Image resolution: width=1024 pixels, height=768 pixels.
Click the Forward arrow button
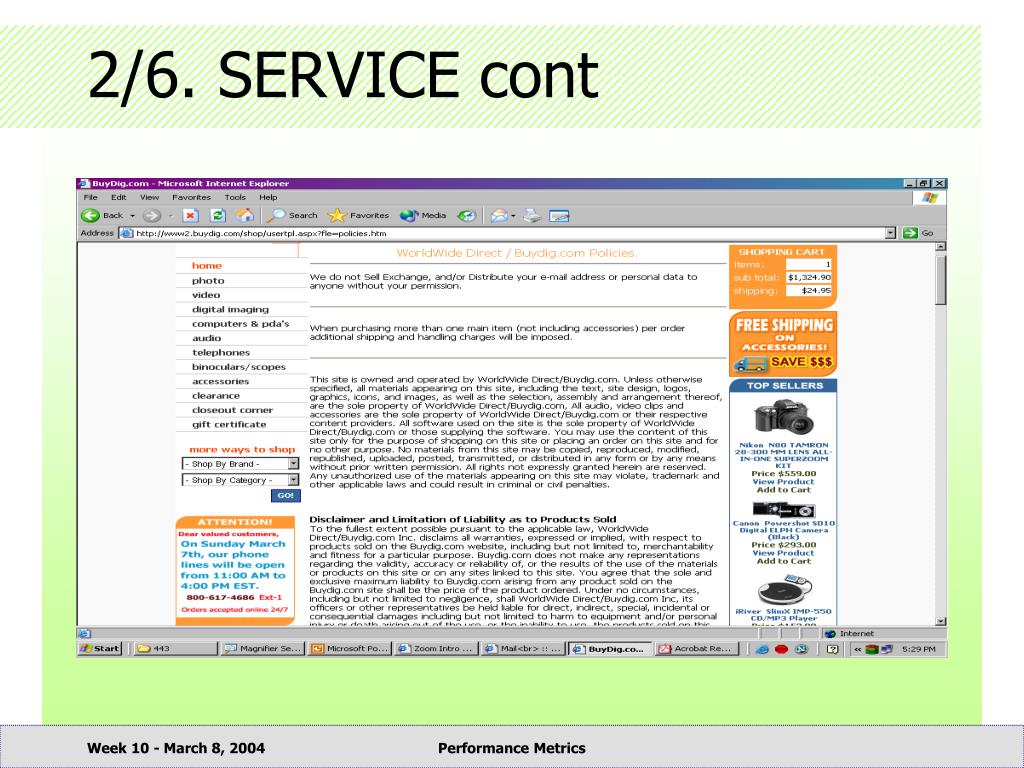point(152,216)
